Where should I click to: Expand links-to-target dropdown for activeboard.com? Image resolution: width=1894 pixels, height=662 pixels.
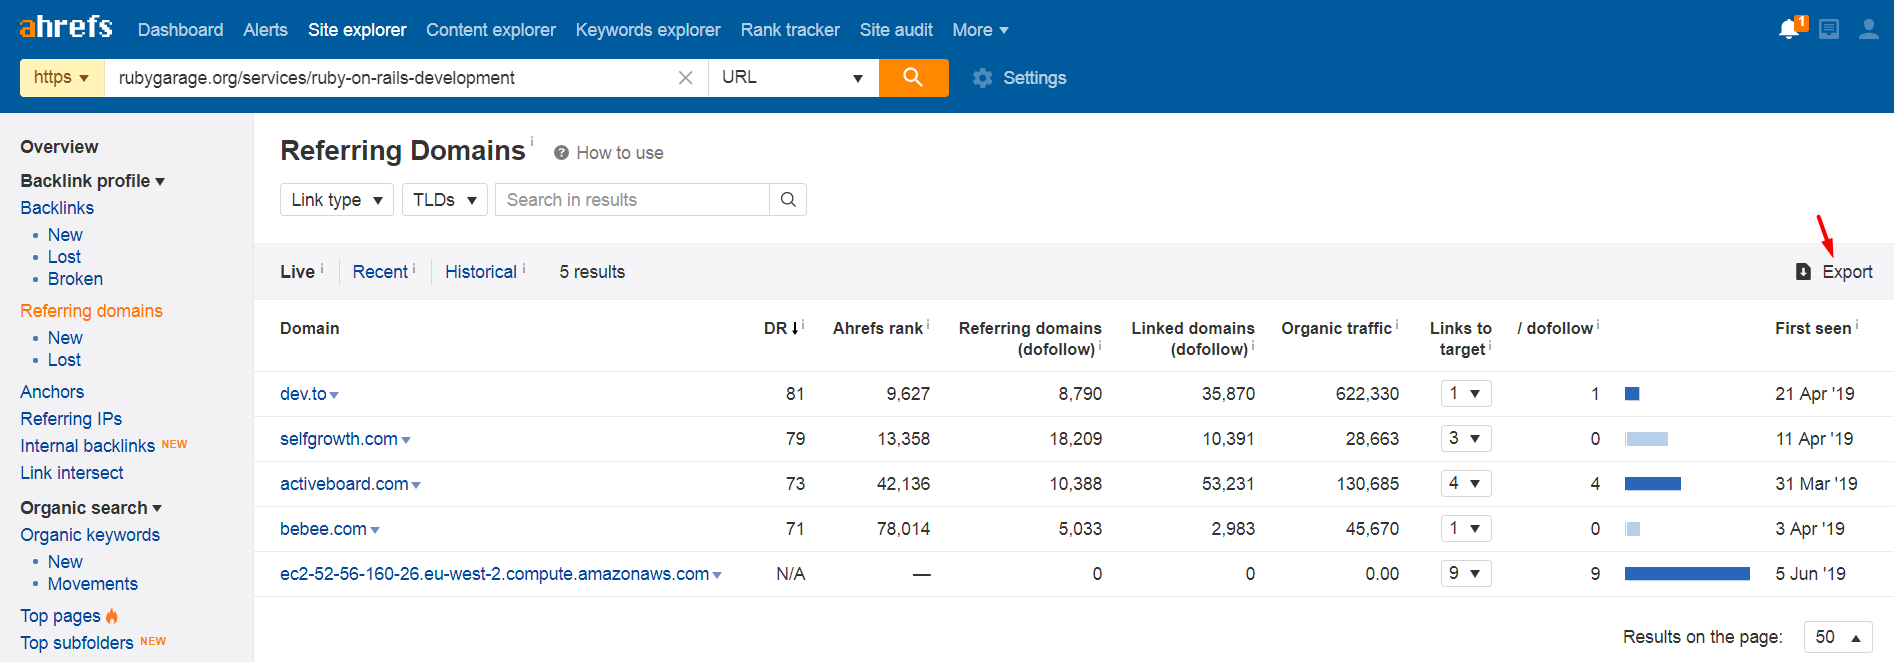[1465, 484]
